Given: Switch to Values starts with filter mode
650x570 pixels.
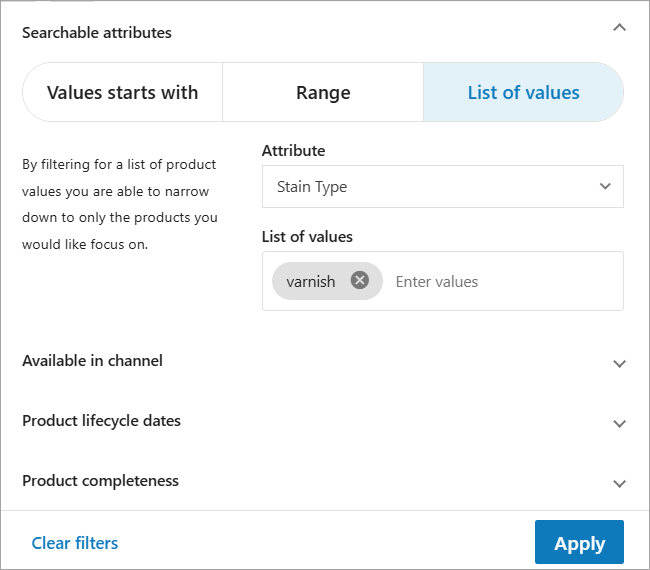Looking at the screenshot, I should click(122, 92).
